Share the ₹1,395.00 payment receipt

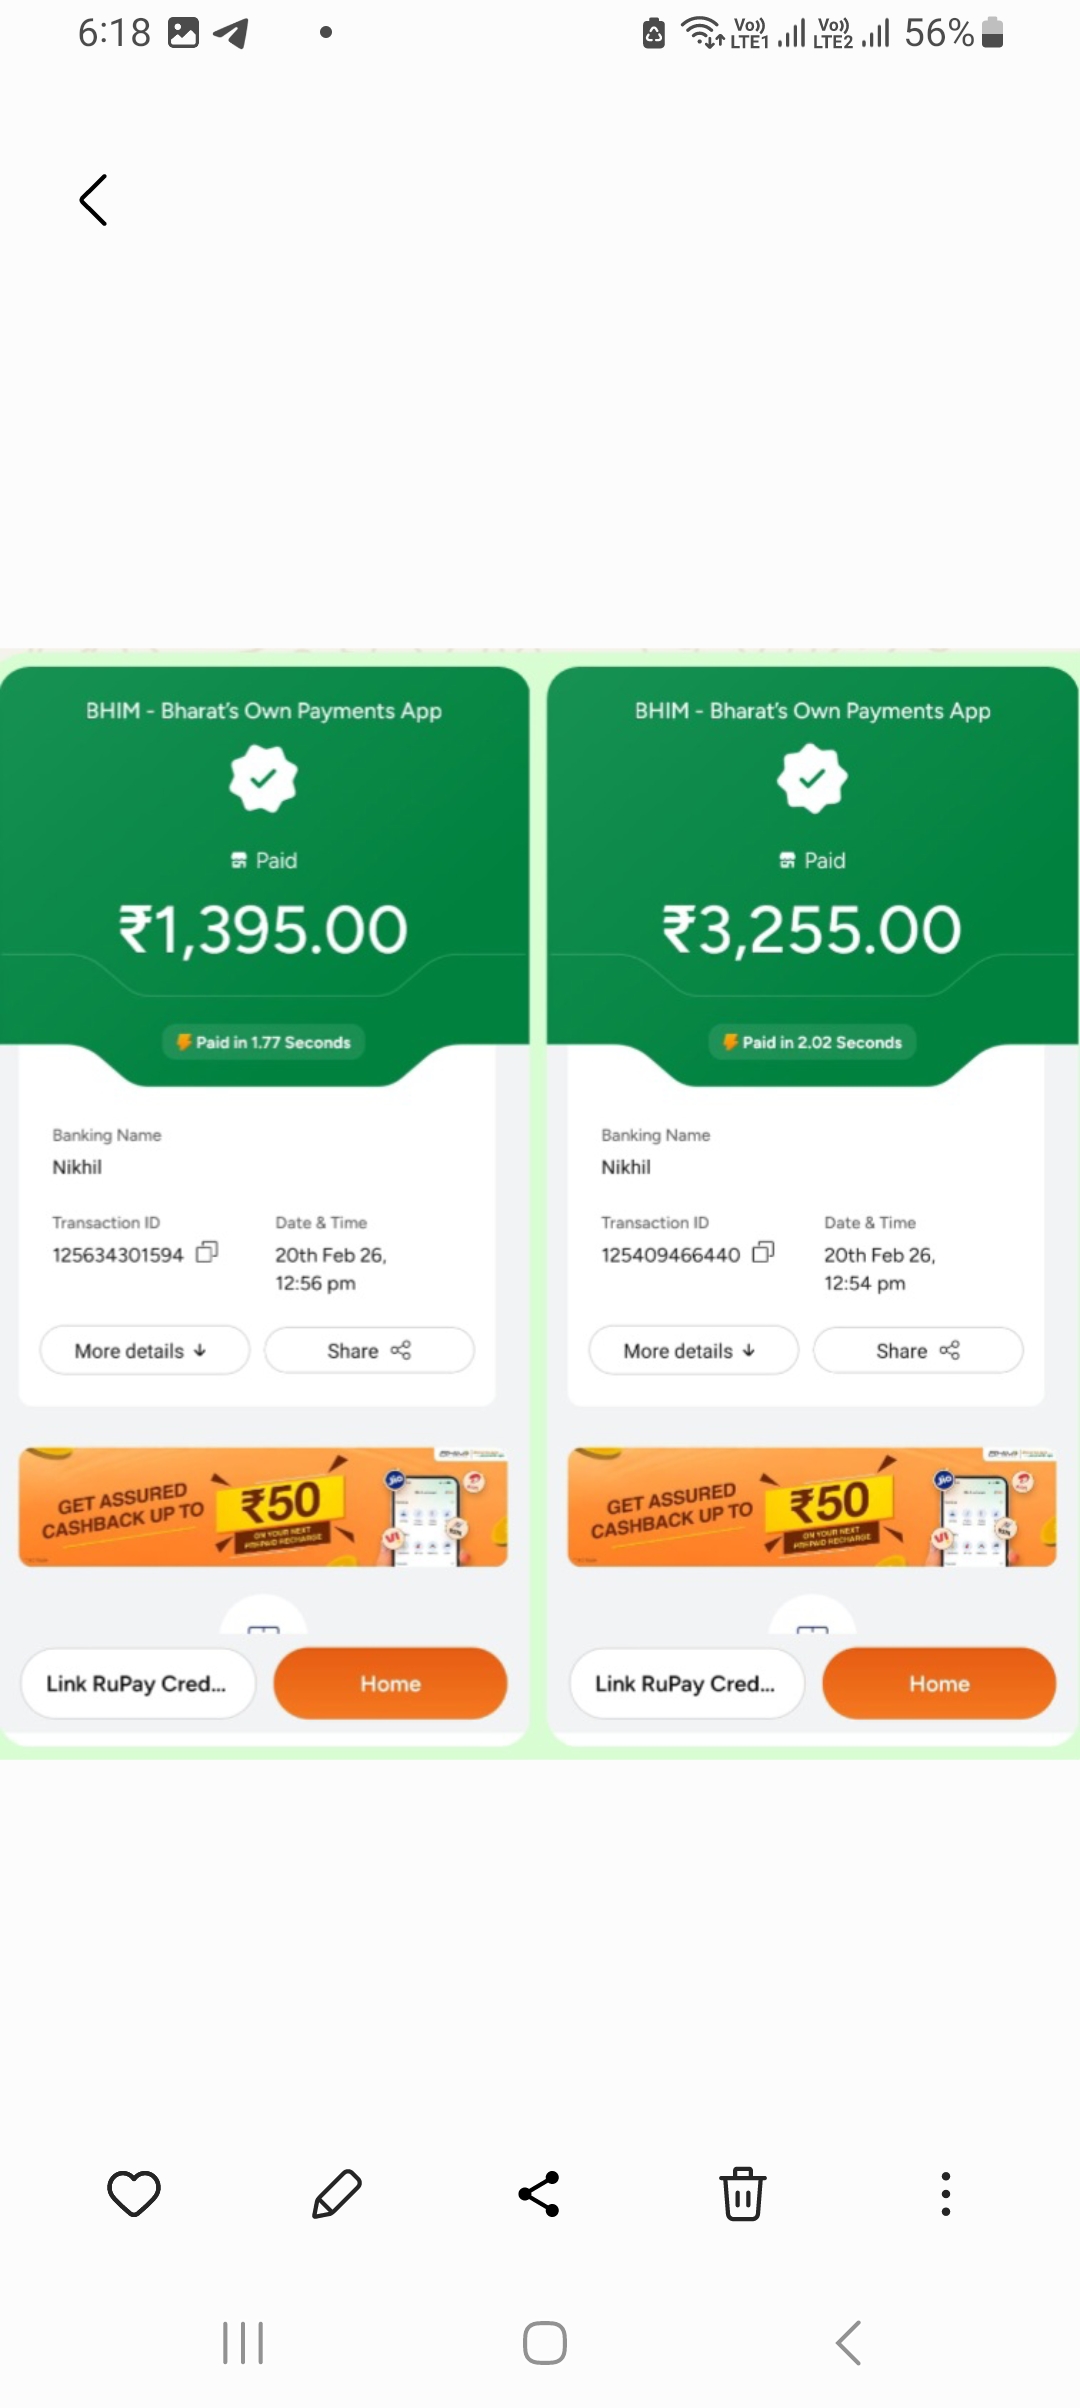point(369,1351)
